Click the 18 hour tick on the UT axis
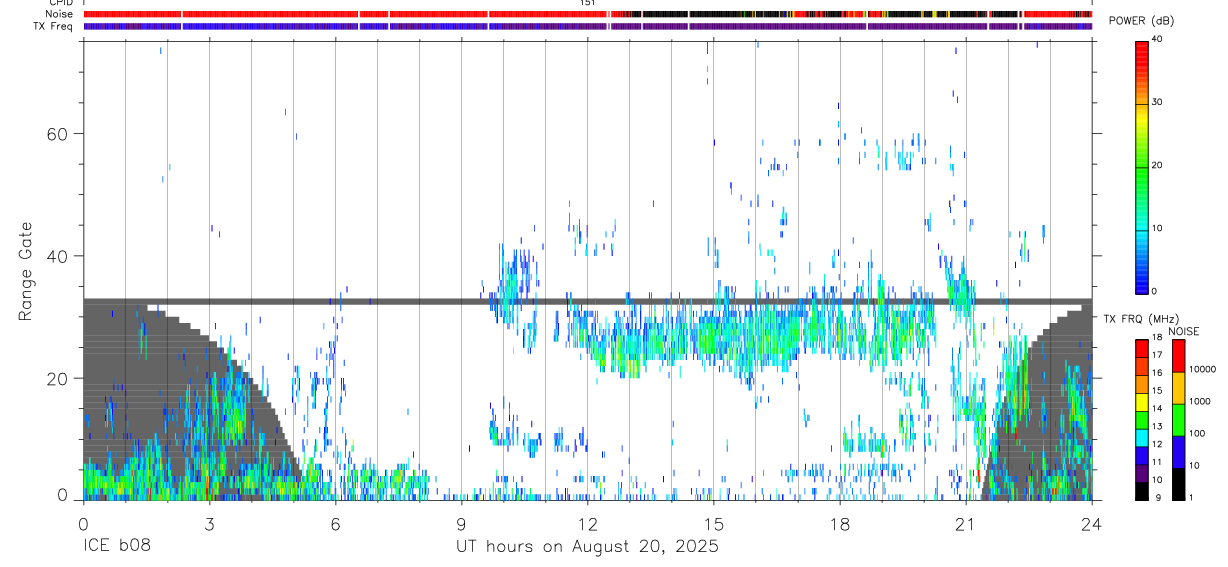 840,524
